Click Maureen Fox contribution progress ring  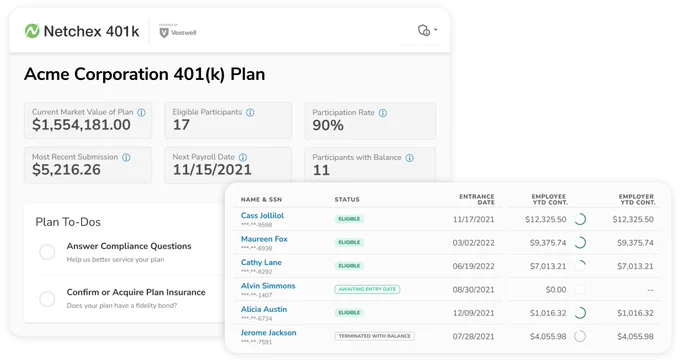[580, 243]
